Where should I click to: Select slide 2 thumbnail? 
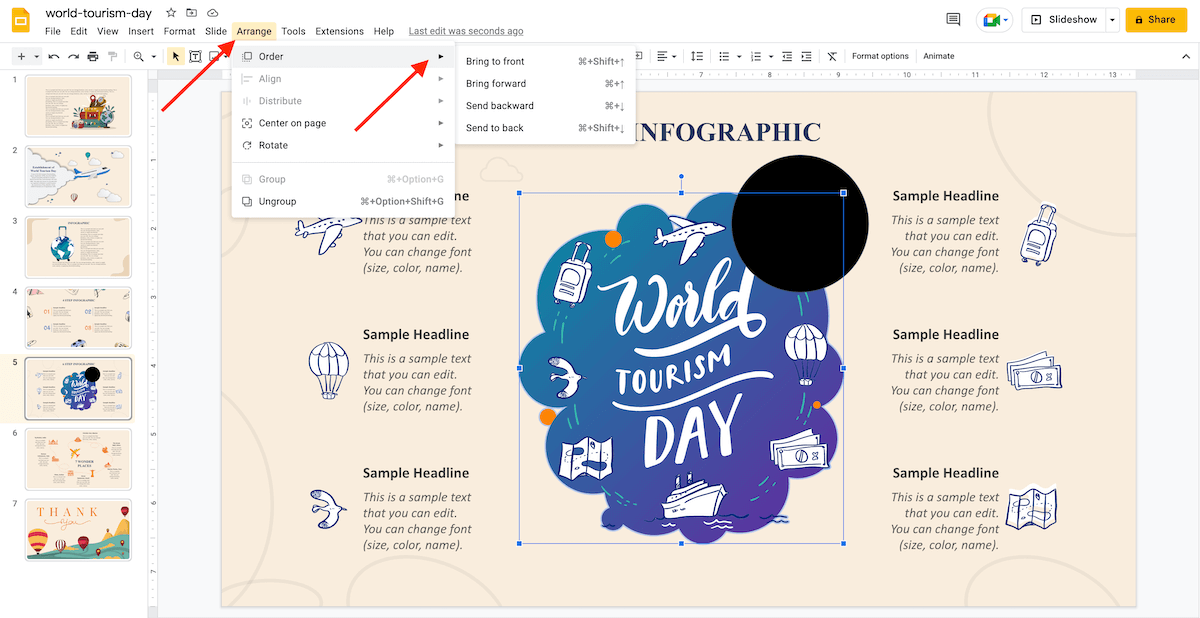coord(78,177)
